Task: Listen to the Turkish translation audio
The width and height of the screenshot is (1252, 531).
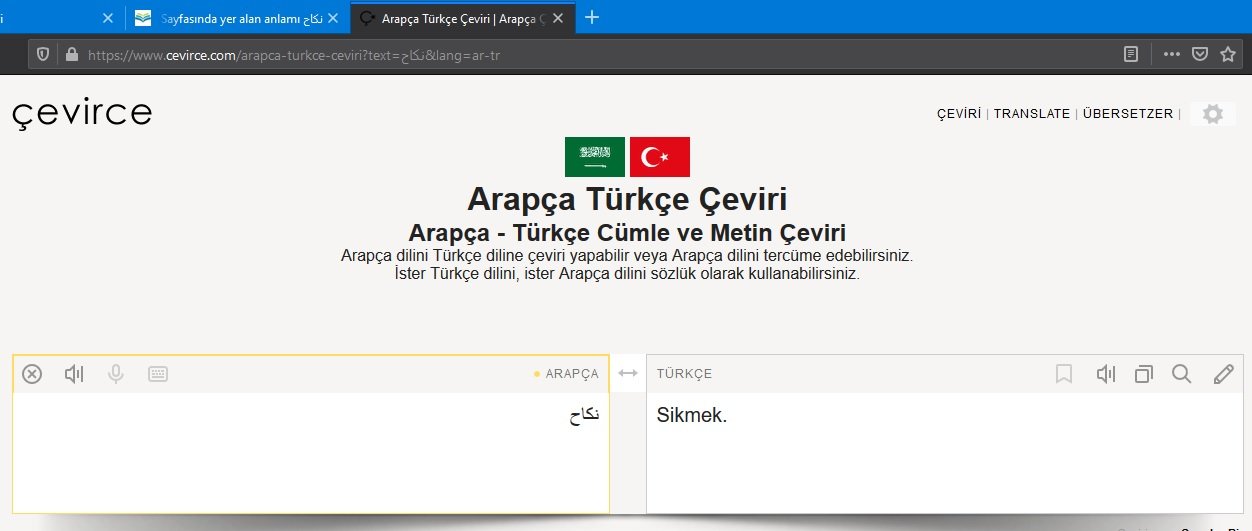Action: (x=1105, y=374)
